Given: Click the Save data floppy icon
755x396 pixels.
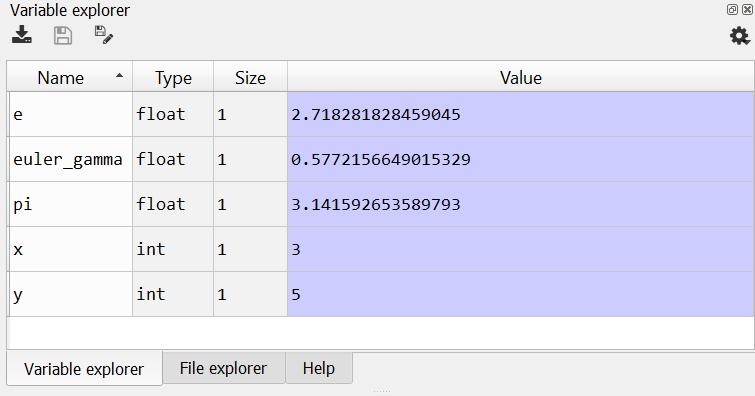Looking at the screenshot, I should [63, 36].
